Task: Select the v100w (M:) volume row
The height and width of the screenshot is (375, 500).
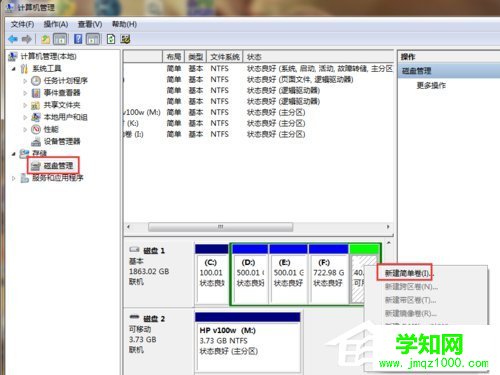Action: pos(258,112)
